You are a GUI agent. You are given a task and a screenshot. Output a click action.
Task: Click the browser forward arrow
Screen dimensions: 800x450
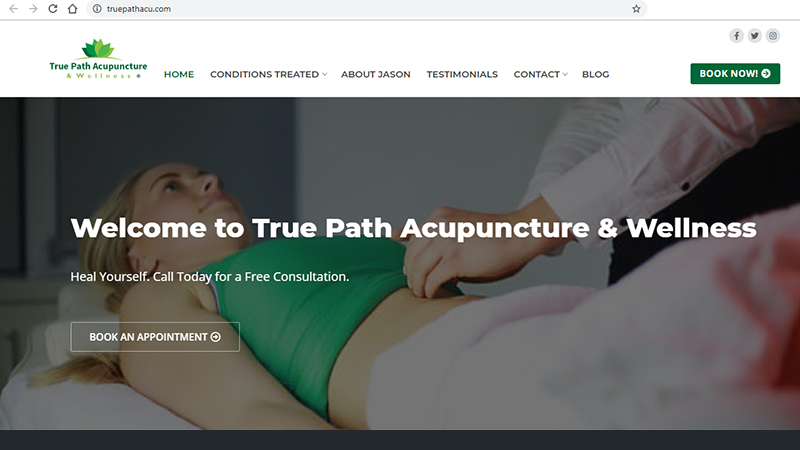pos(33,9)
